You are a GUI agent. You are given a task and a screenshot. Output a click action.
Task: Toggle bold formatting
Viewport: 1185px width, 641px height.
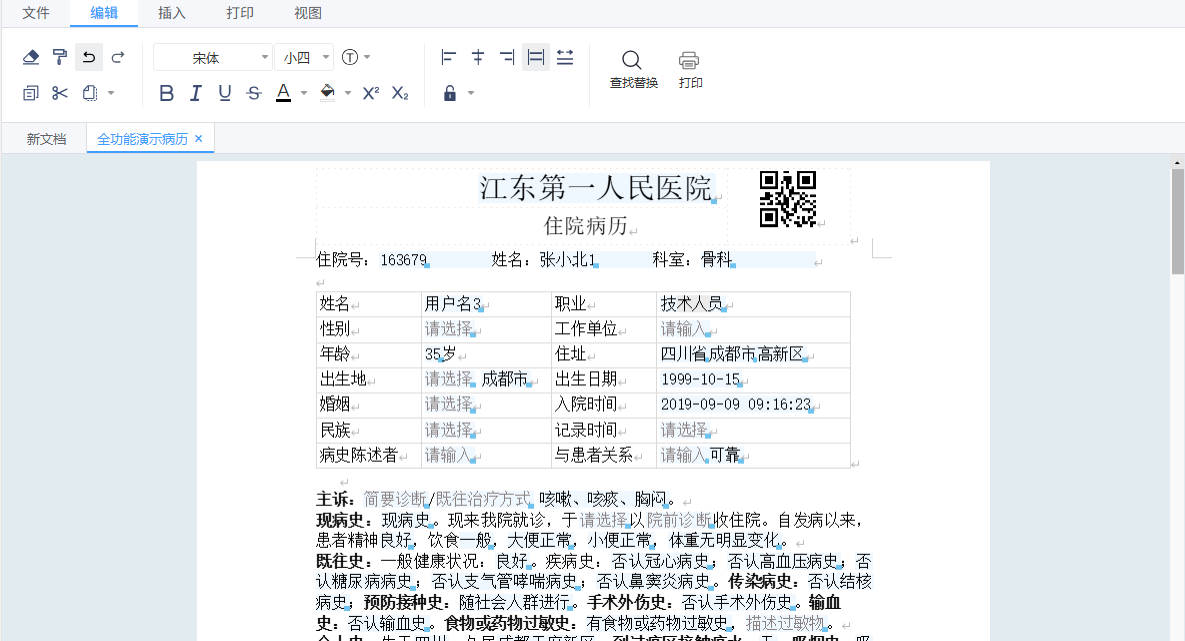click(167, 93)
